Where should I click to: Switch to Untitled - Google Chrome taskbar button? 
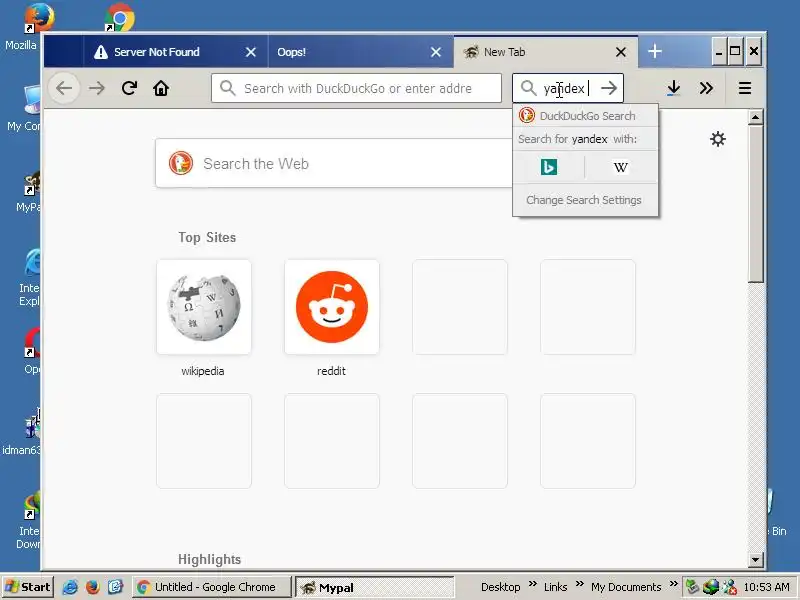(x=212, y=587)
